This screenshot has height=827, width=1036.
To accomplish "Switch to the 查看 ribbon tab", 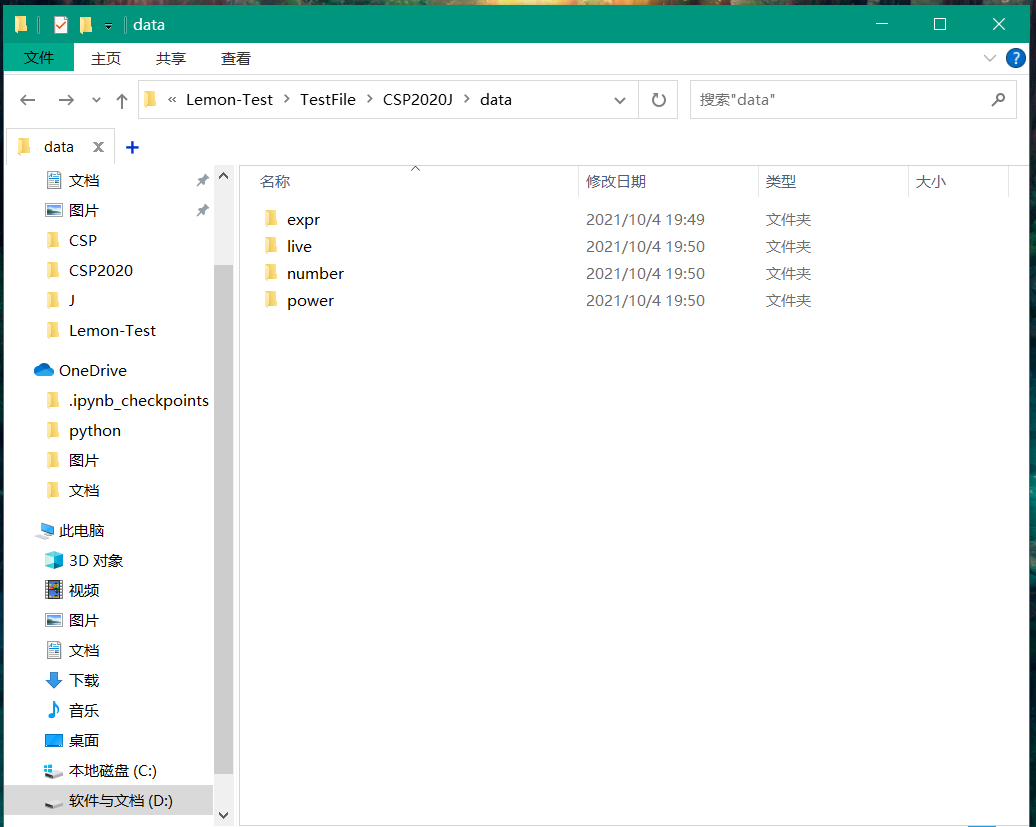I will [235, 58].
